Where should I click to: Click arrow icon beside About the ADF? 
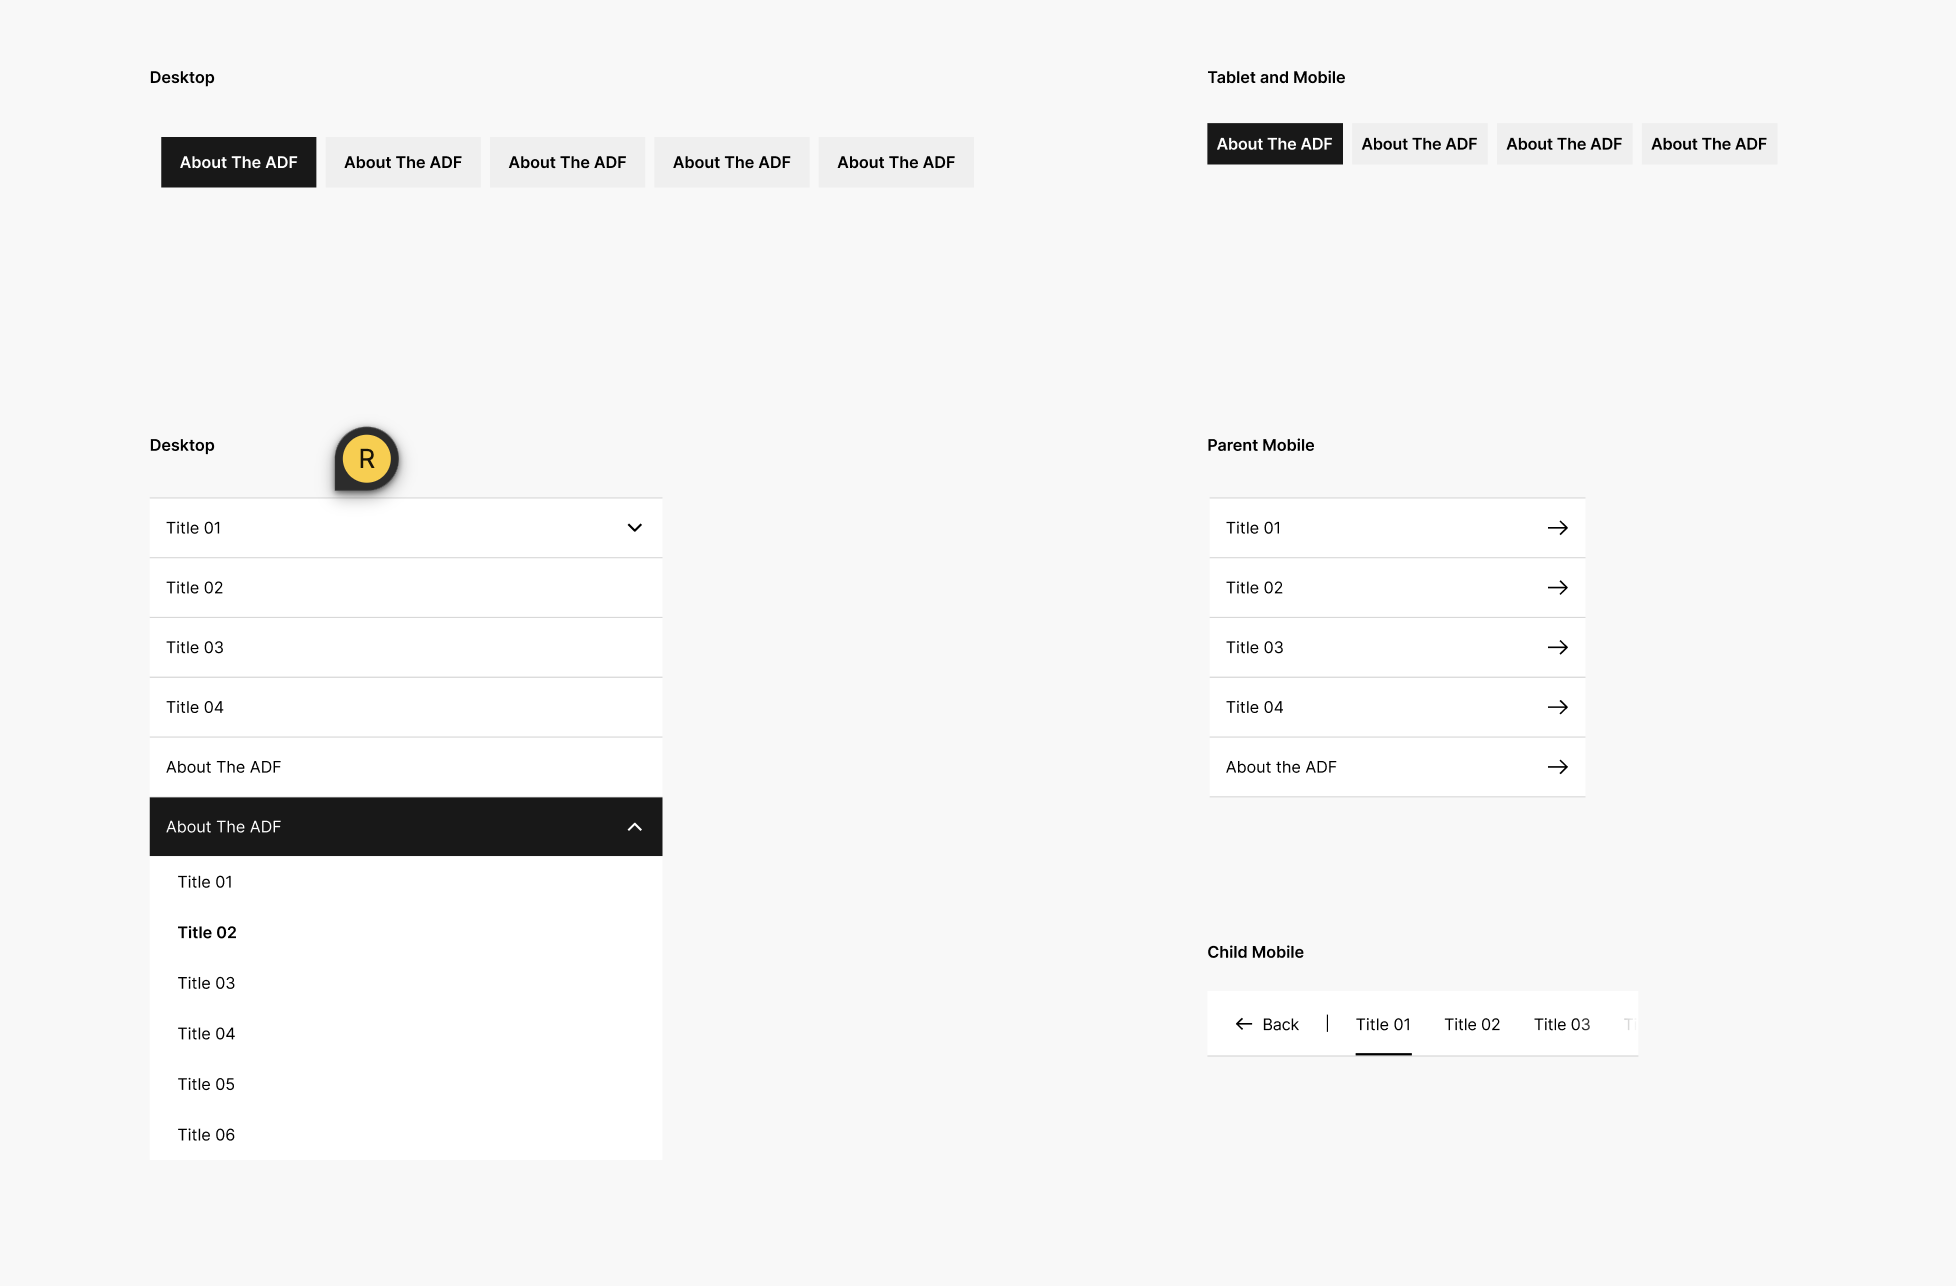click(1557, 767)
